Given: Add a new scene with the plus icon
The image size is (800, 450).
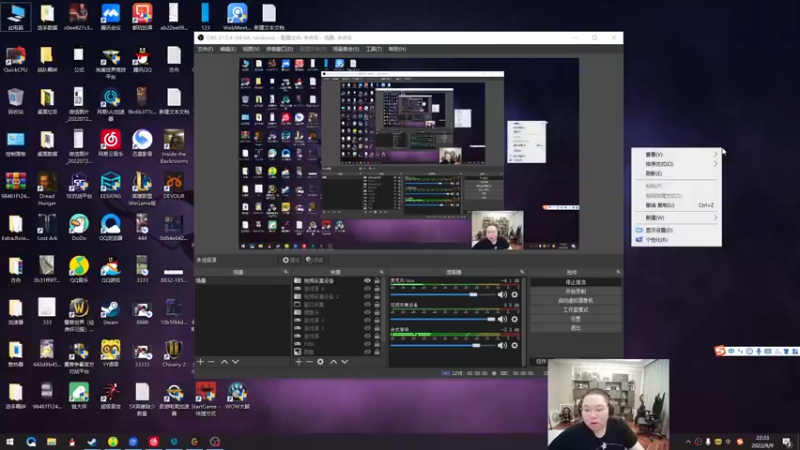Looking at the screenshot, I should click(x=201, y=362).
